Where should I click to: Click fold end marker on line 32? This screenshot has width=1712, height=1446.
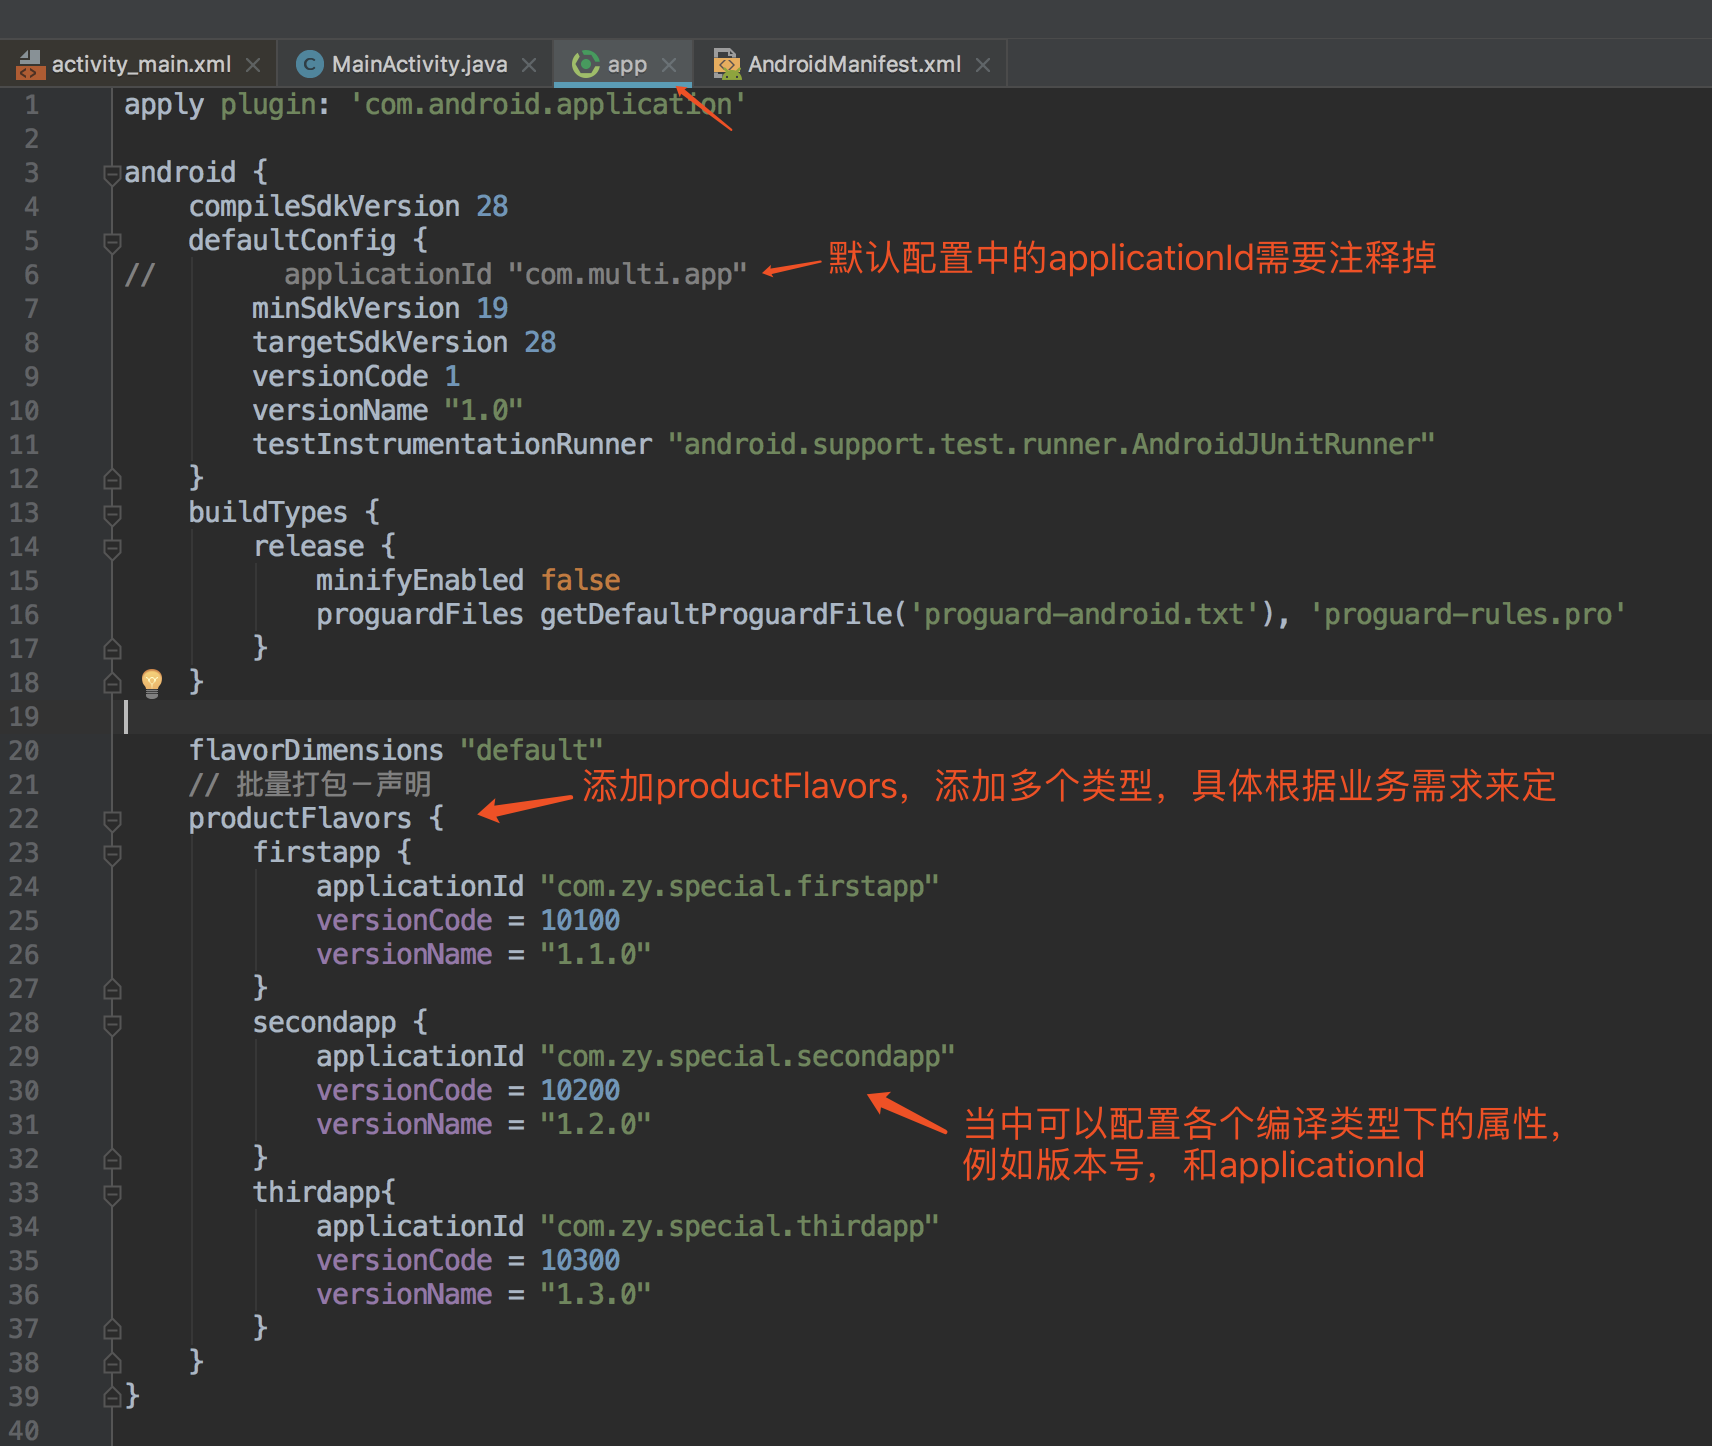[x=113, y=1159]
